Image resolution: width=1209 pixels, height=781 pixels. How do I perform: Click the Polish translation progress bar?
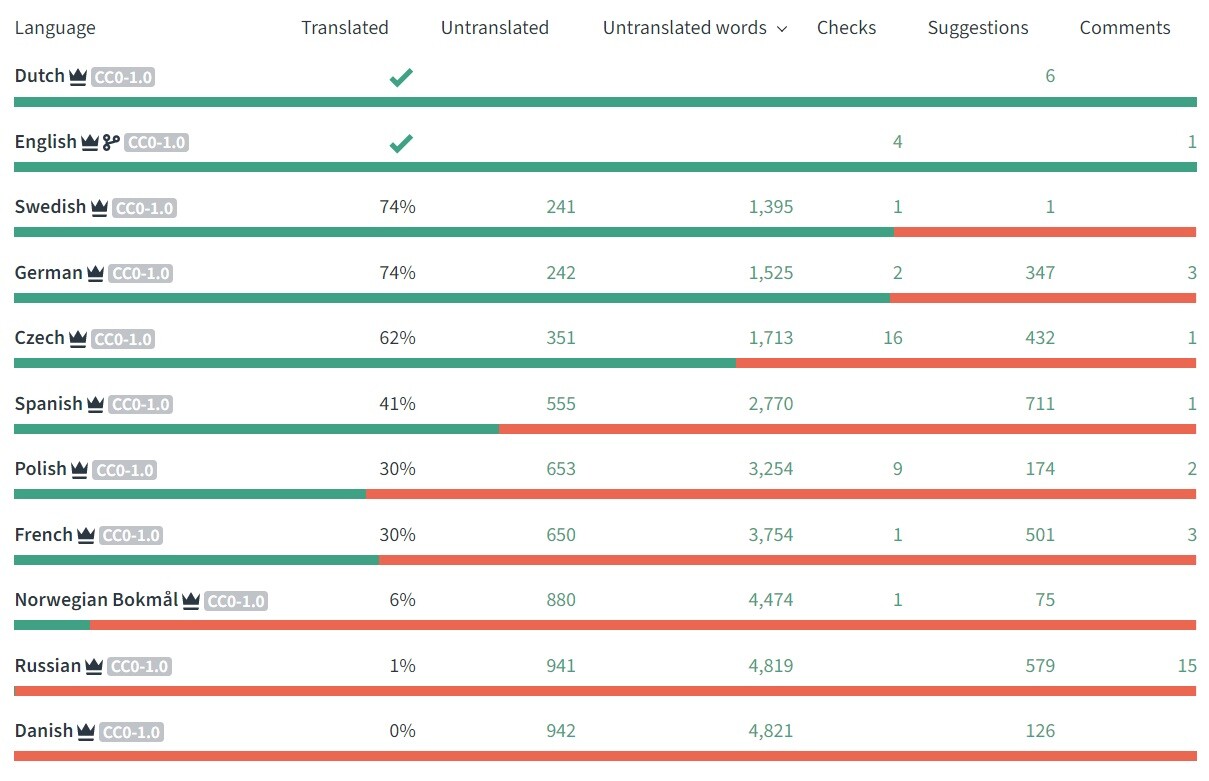click(605, 494)
